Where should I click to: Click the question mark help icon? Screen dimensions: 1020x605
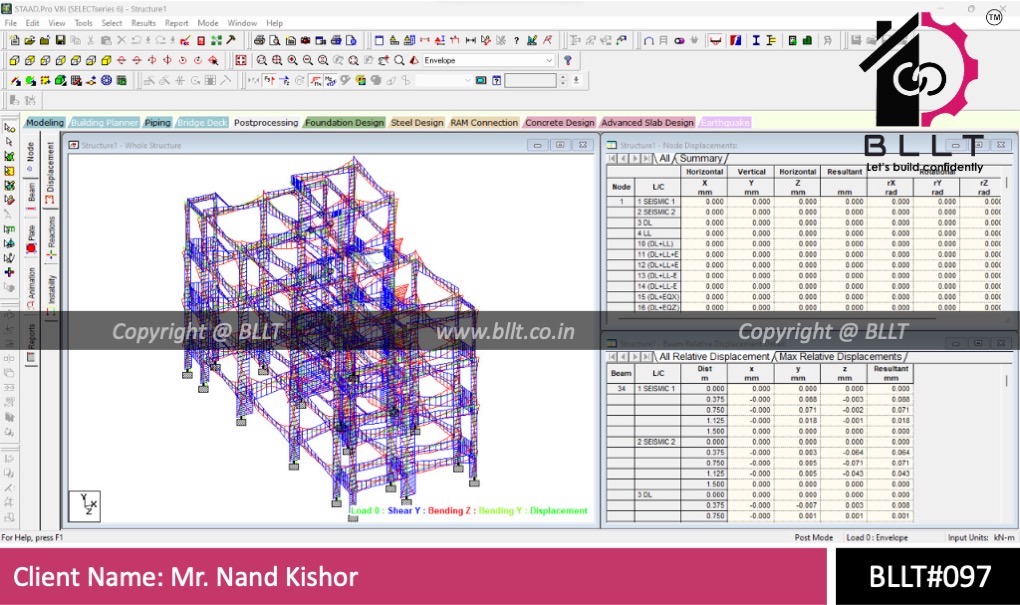click(517, 40)
